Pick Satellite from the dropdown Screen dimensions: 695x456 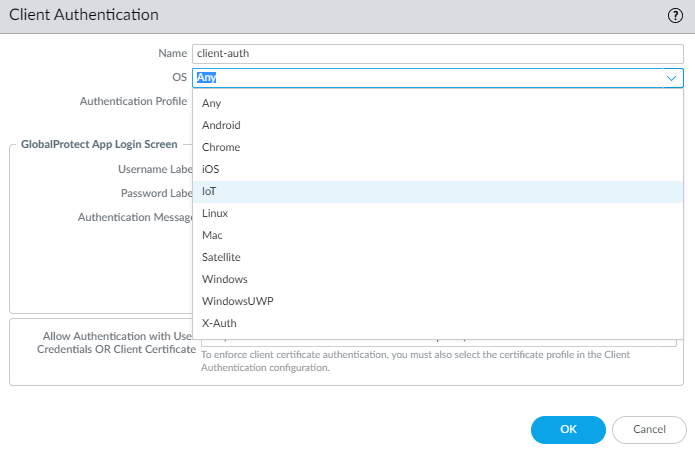click(x=221, y=257)
